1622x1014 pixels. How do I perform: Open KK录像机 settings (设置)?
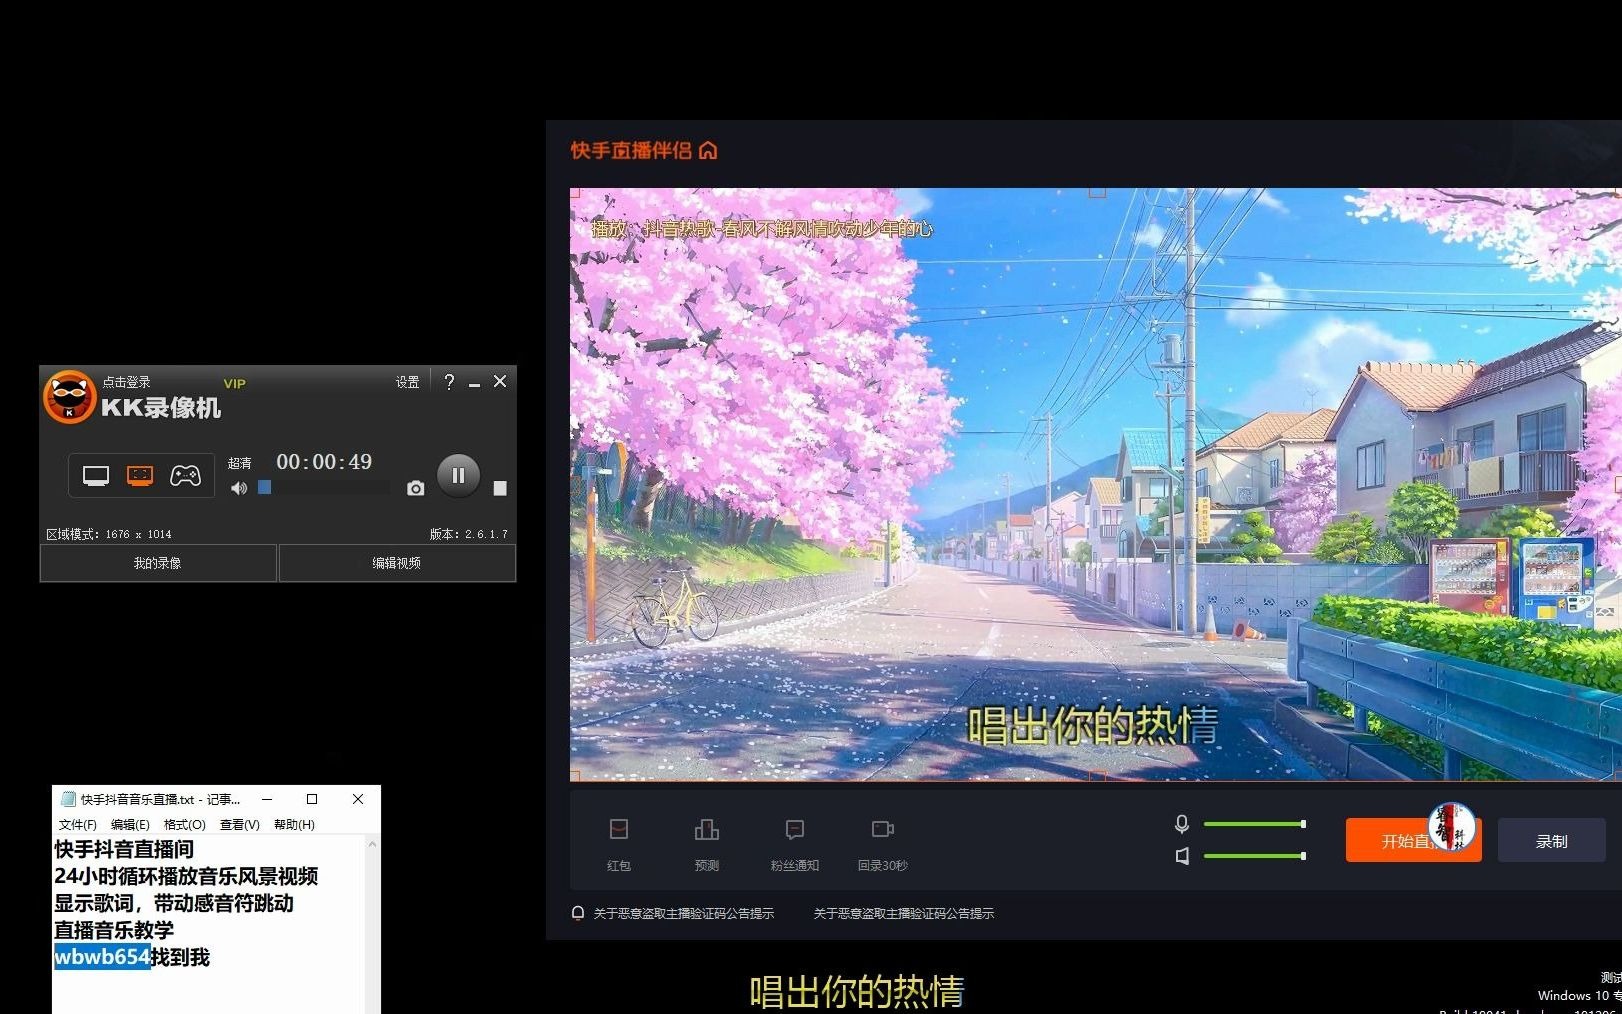click(x=406, y=382)
